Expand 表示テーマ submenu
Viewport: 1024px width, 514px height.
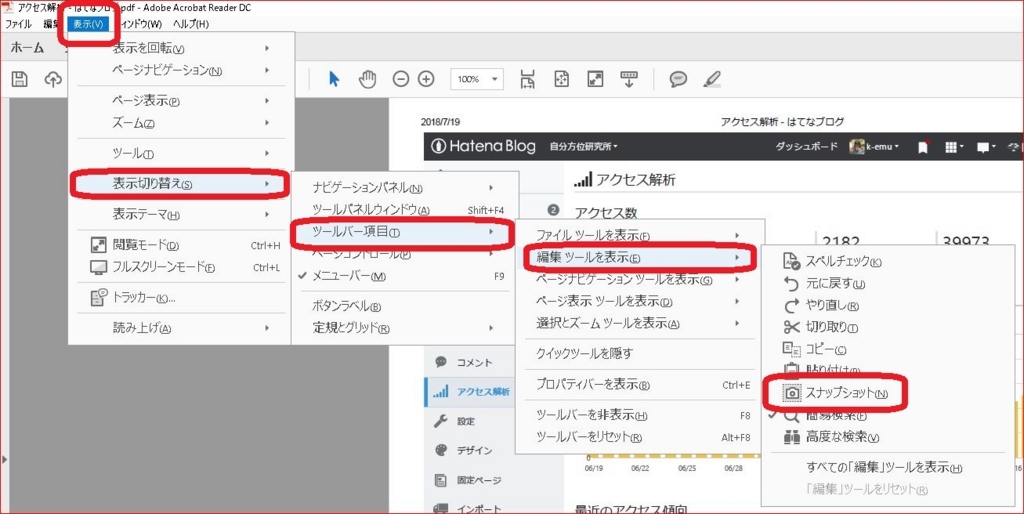[x=181, y=214]
